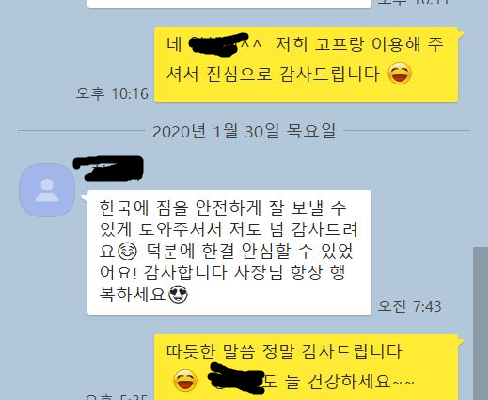
Task: Select the yellow message 따뜻한 말씀 정말 감사드립니다
Action: click(306, 367)
